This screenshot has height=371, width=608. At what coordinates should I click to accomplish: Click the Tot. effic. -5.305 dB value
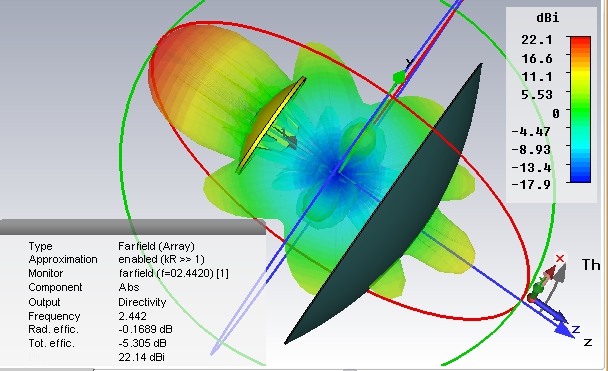(x=142, y=343)
